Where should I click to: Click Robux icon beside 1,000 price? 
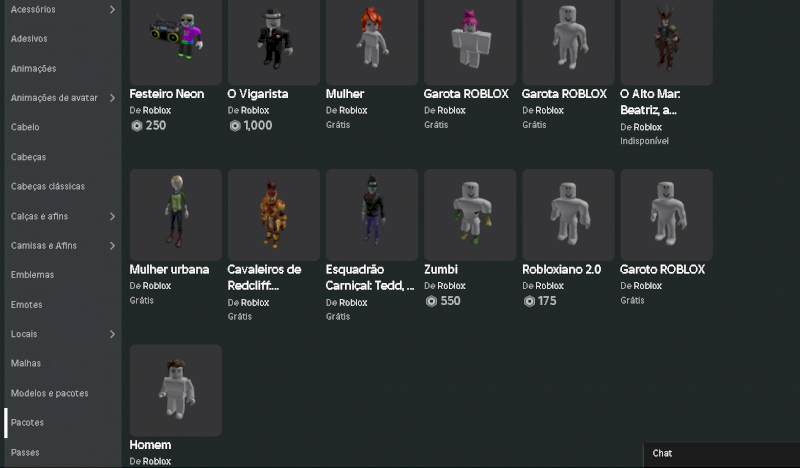(x=235, y=126)
